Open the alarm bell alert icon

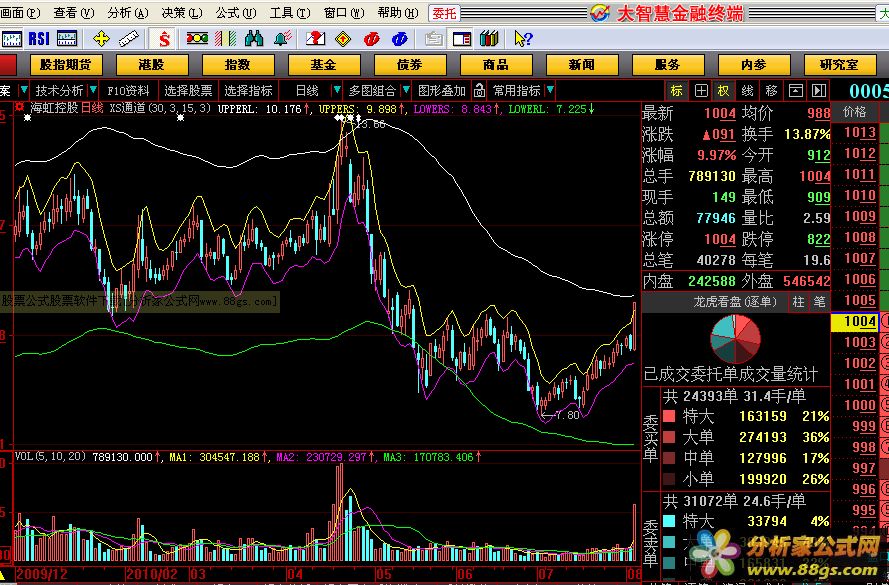pos(282,39)
